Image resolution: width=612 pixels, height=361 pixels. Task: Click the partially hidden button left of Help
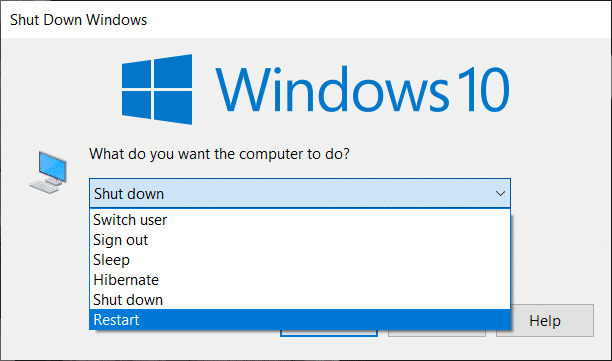pos(437,333)
